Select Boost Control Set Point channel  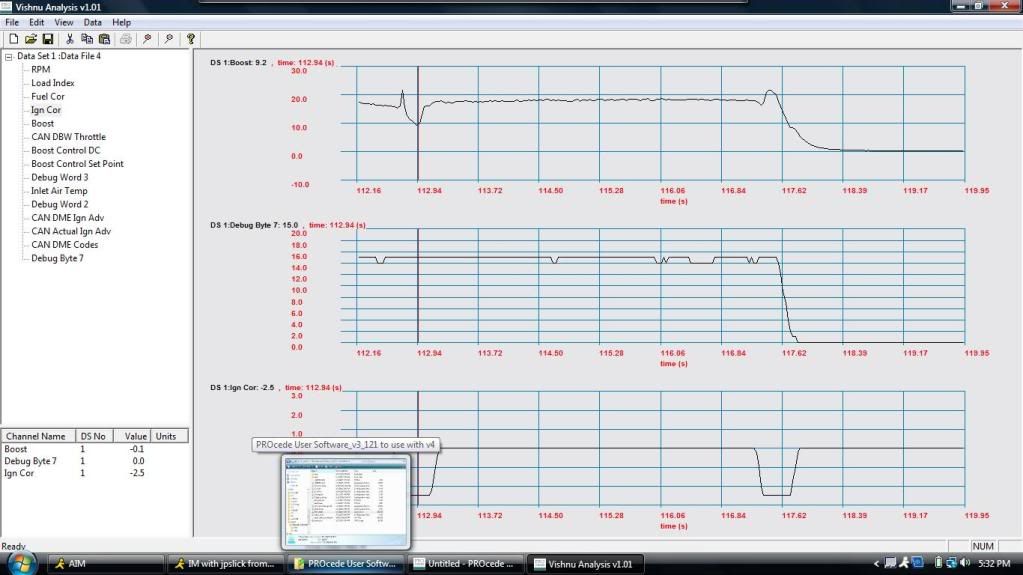(77, 164)
